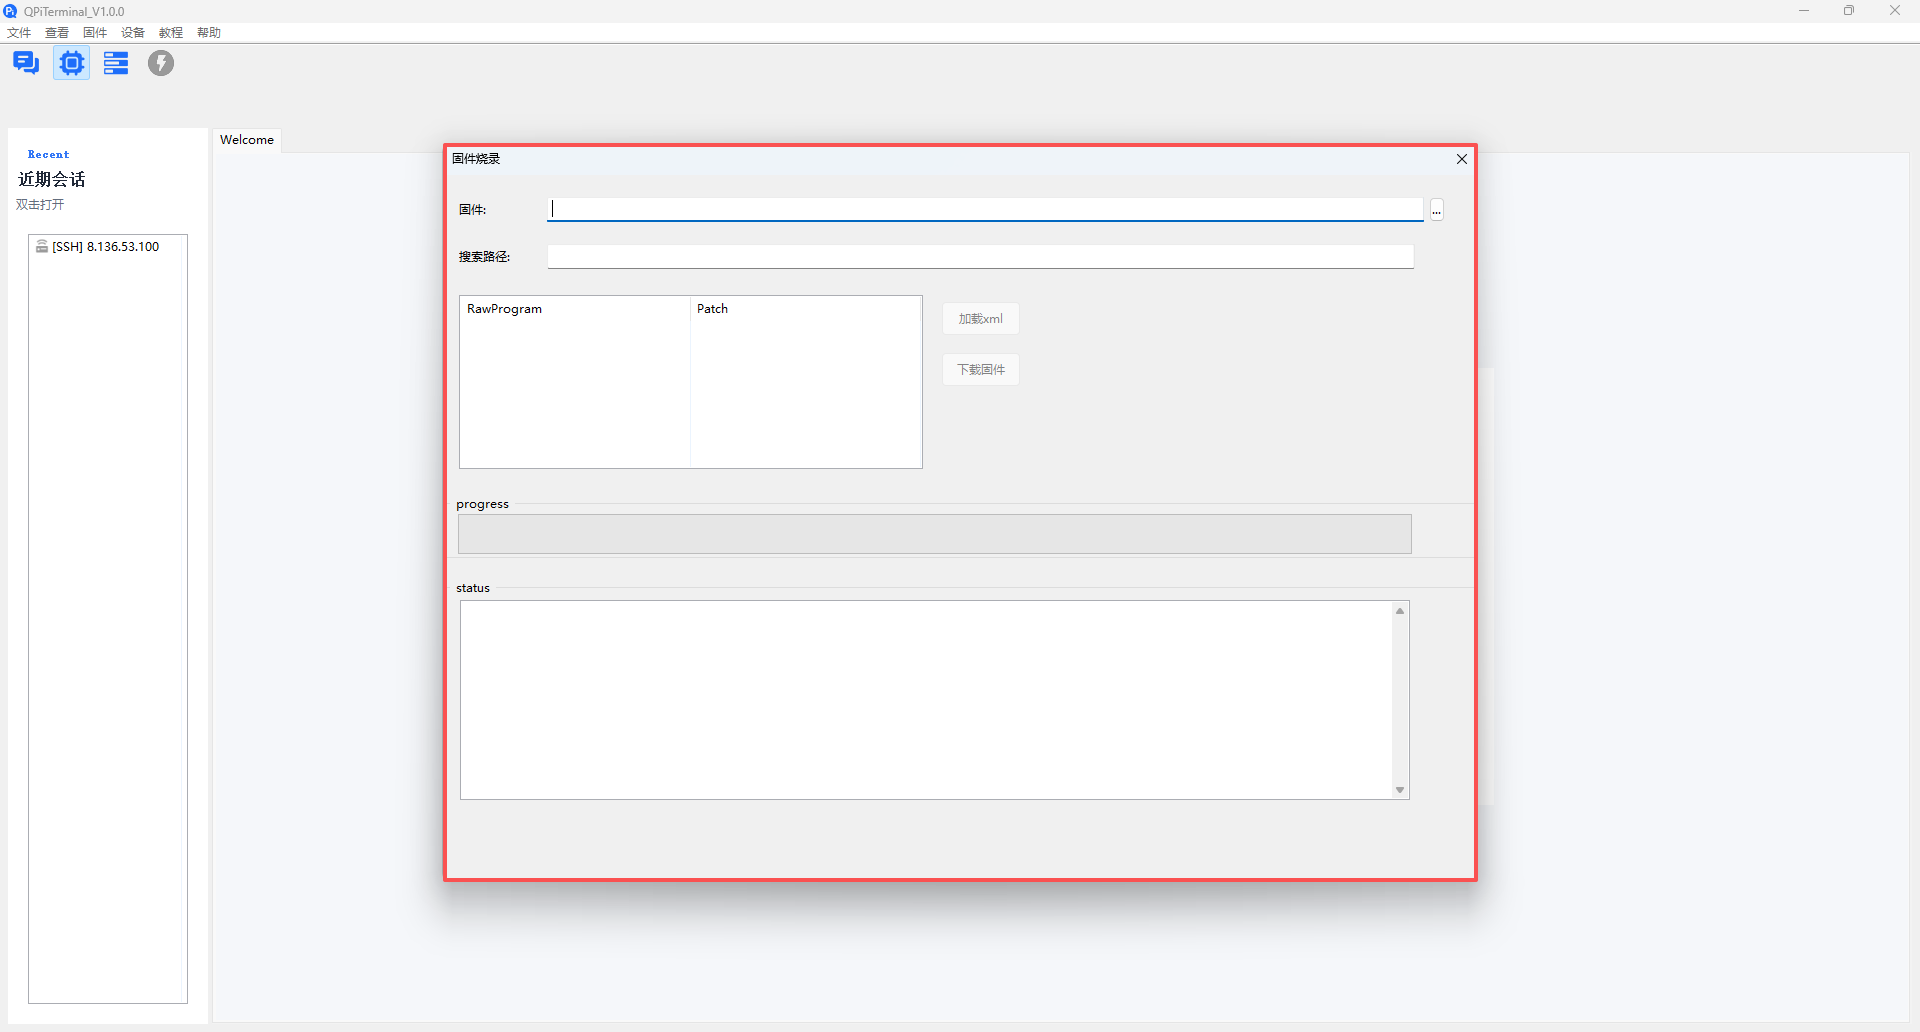Open the 文件 menu
Image resolution: width=1920 pixels, height=1032 pixels.
[x=19, y=33]
